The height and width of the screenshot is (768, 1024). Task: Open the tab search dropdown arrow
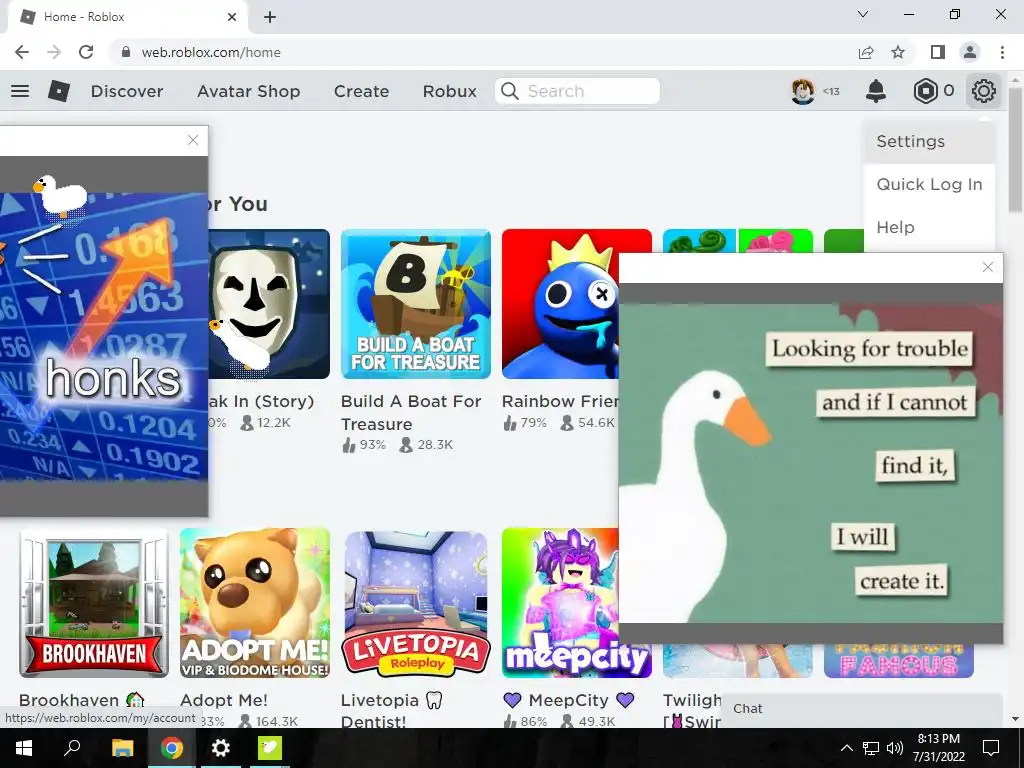click(x=863, y=14)
